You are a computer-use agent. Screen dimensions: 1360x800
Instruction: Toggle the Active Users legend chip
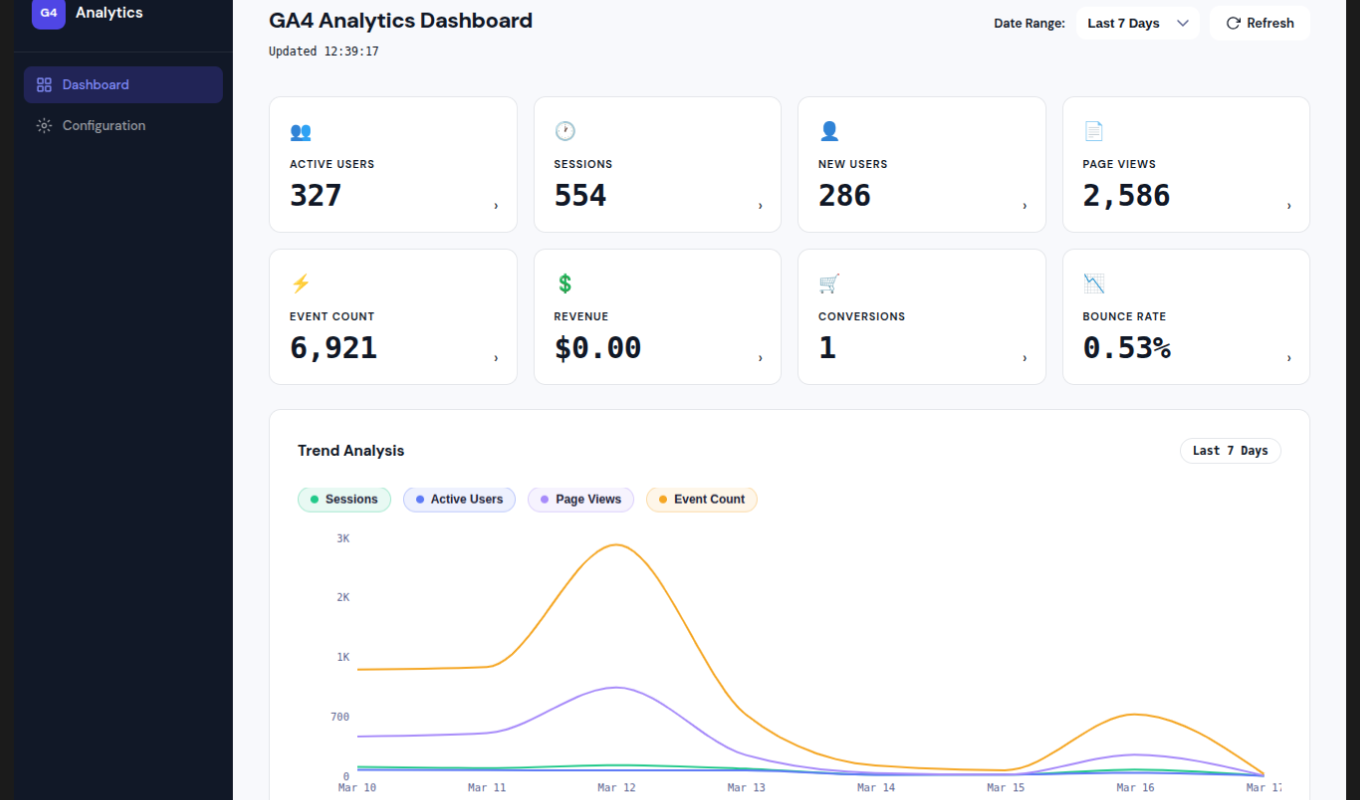459,499
